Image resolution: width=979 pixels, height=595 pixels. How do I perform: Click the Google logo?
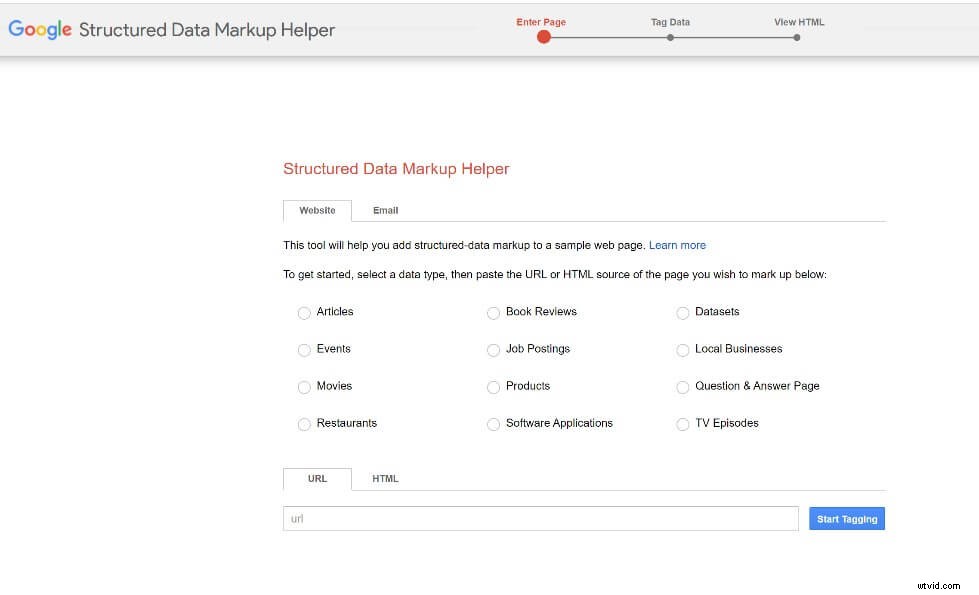point(39,29)
